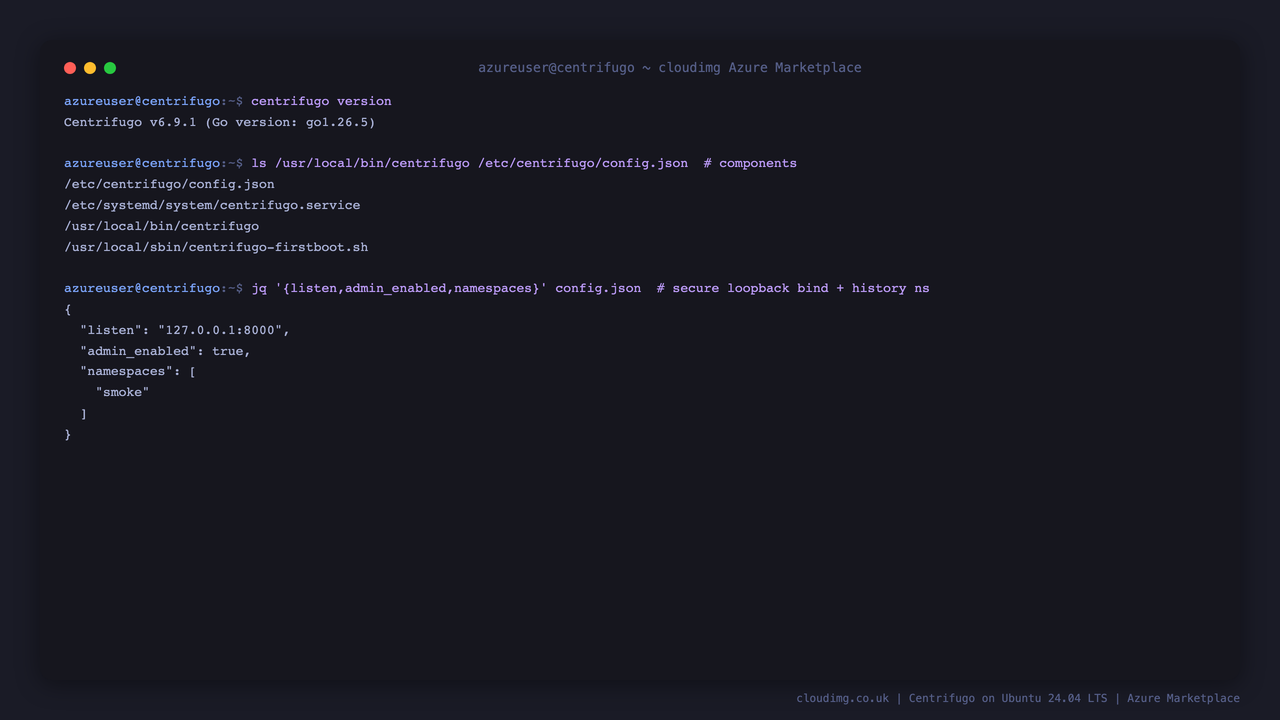The image size is (1280, 720).
Task: Click the '# components' comment
Action: coord(750,163)
